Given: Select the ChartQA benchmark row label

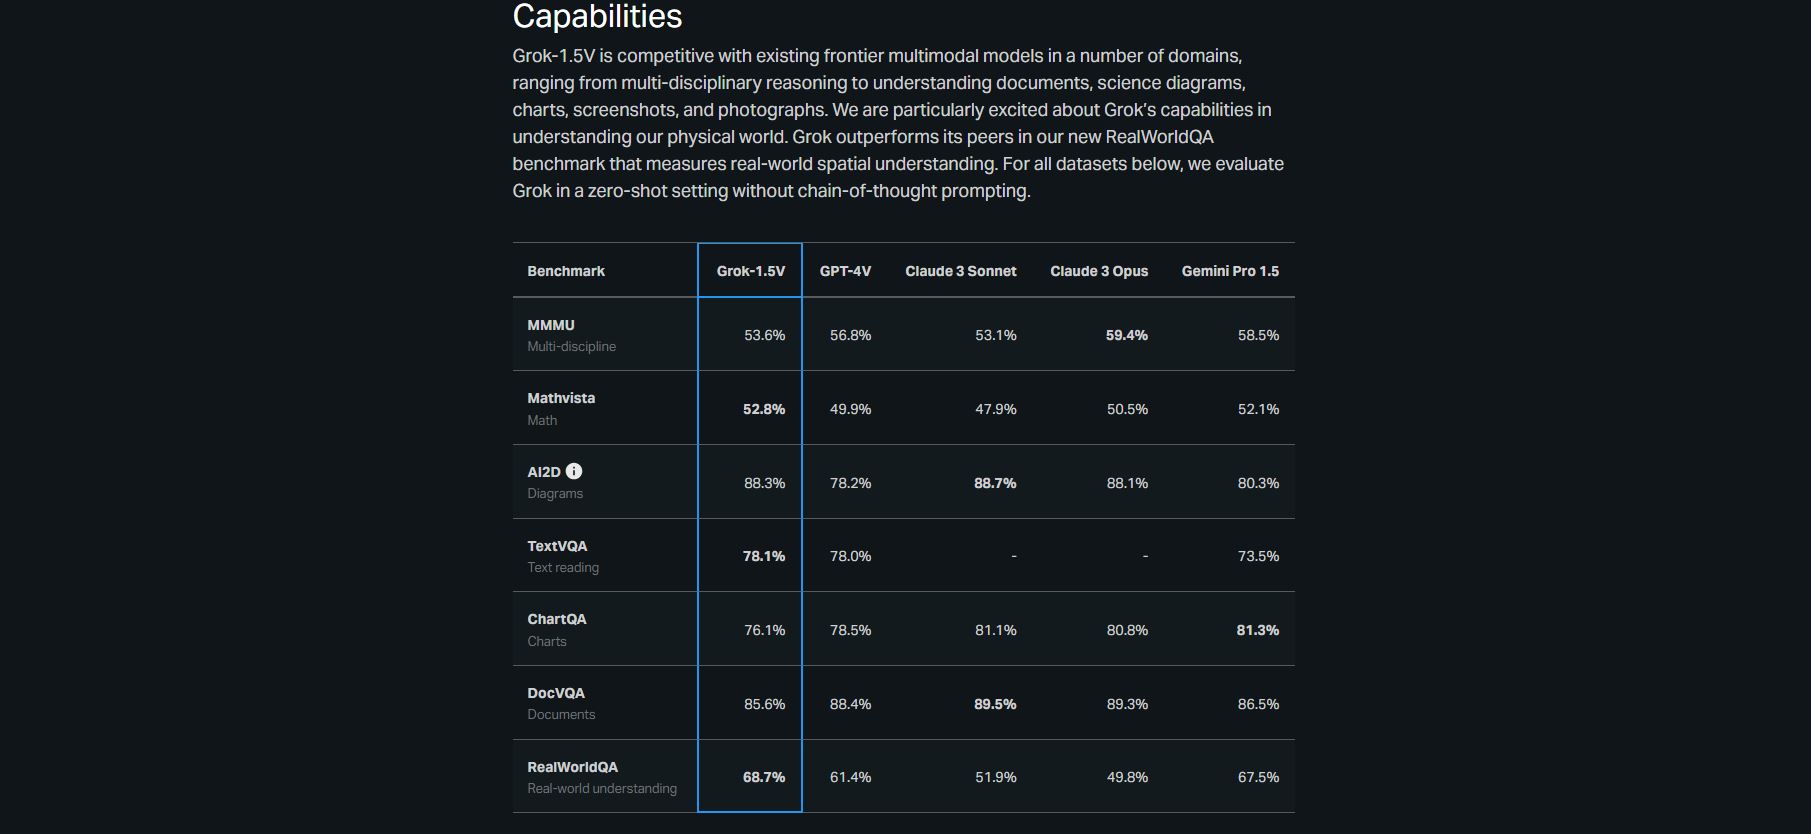Looking at the screenshot, I should pyautogui.click(x=557, y=619).
